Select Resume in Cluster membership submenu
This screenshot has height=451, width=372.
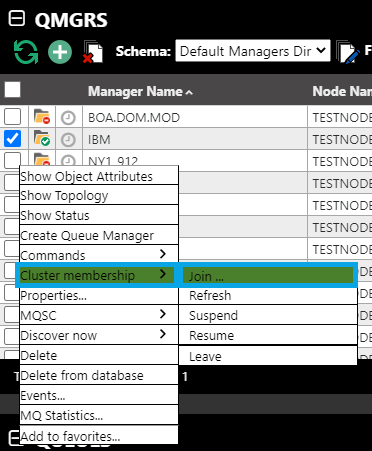click(268, 335)
